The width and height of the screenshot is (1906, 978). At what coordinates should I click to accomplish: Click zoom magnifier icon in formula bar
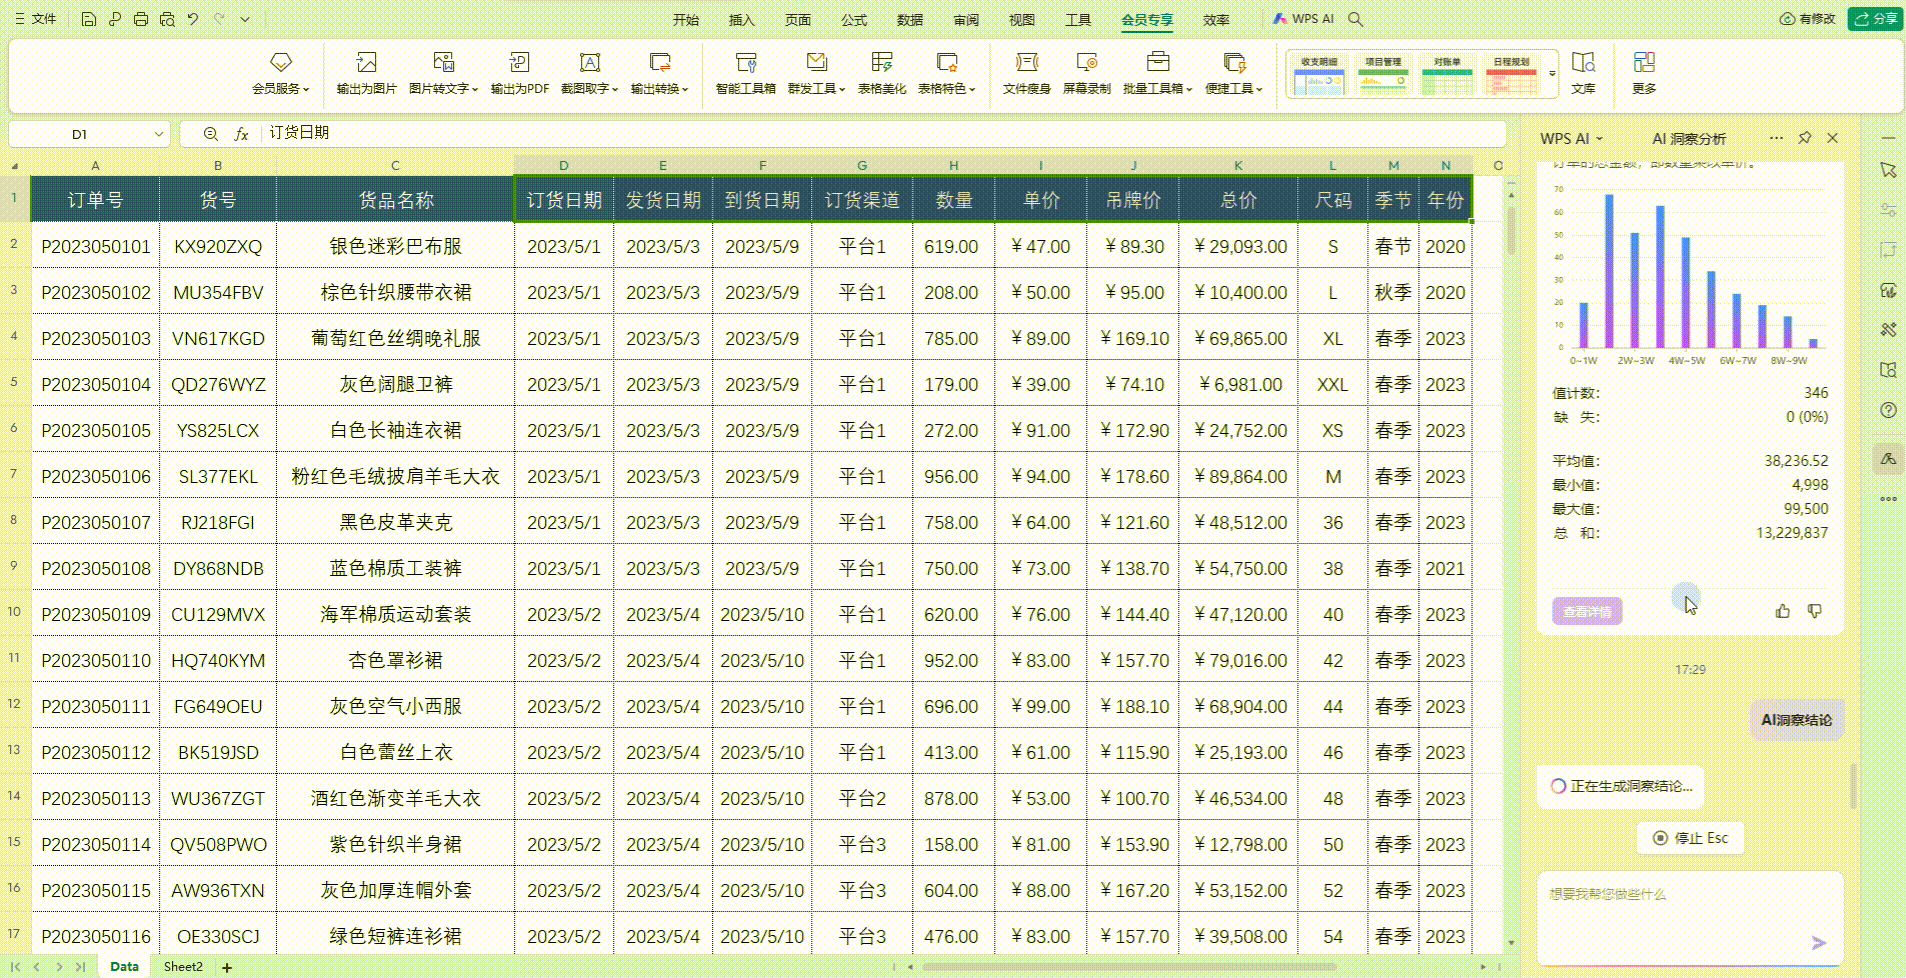[210, 134]
